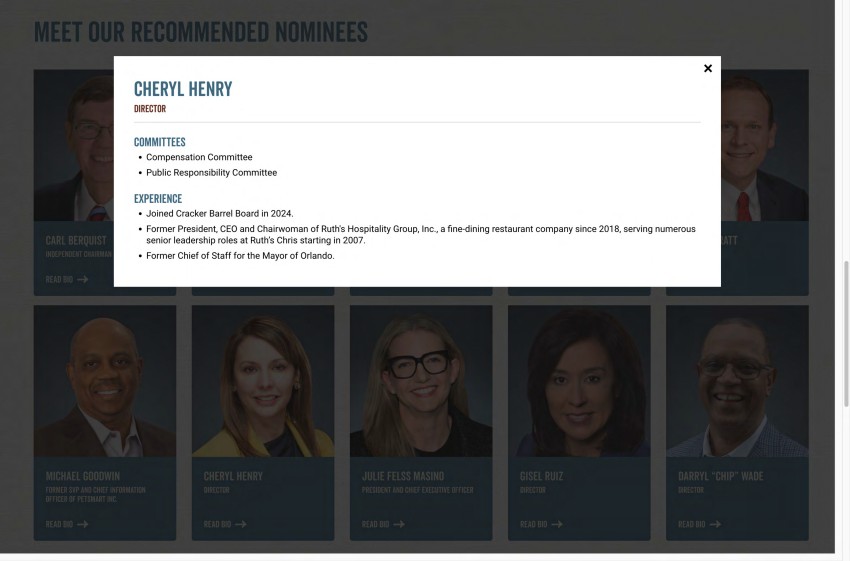
Task: Select Carl Berquist's portrait photo
Action: 74,145
